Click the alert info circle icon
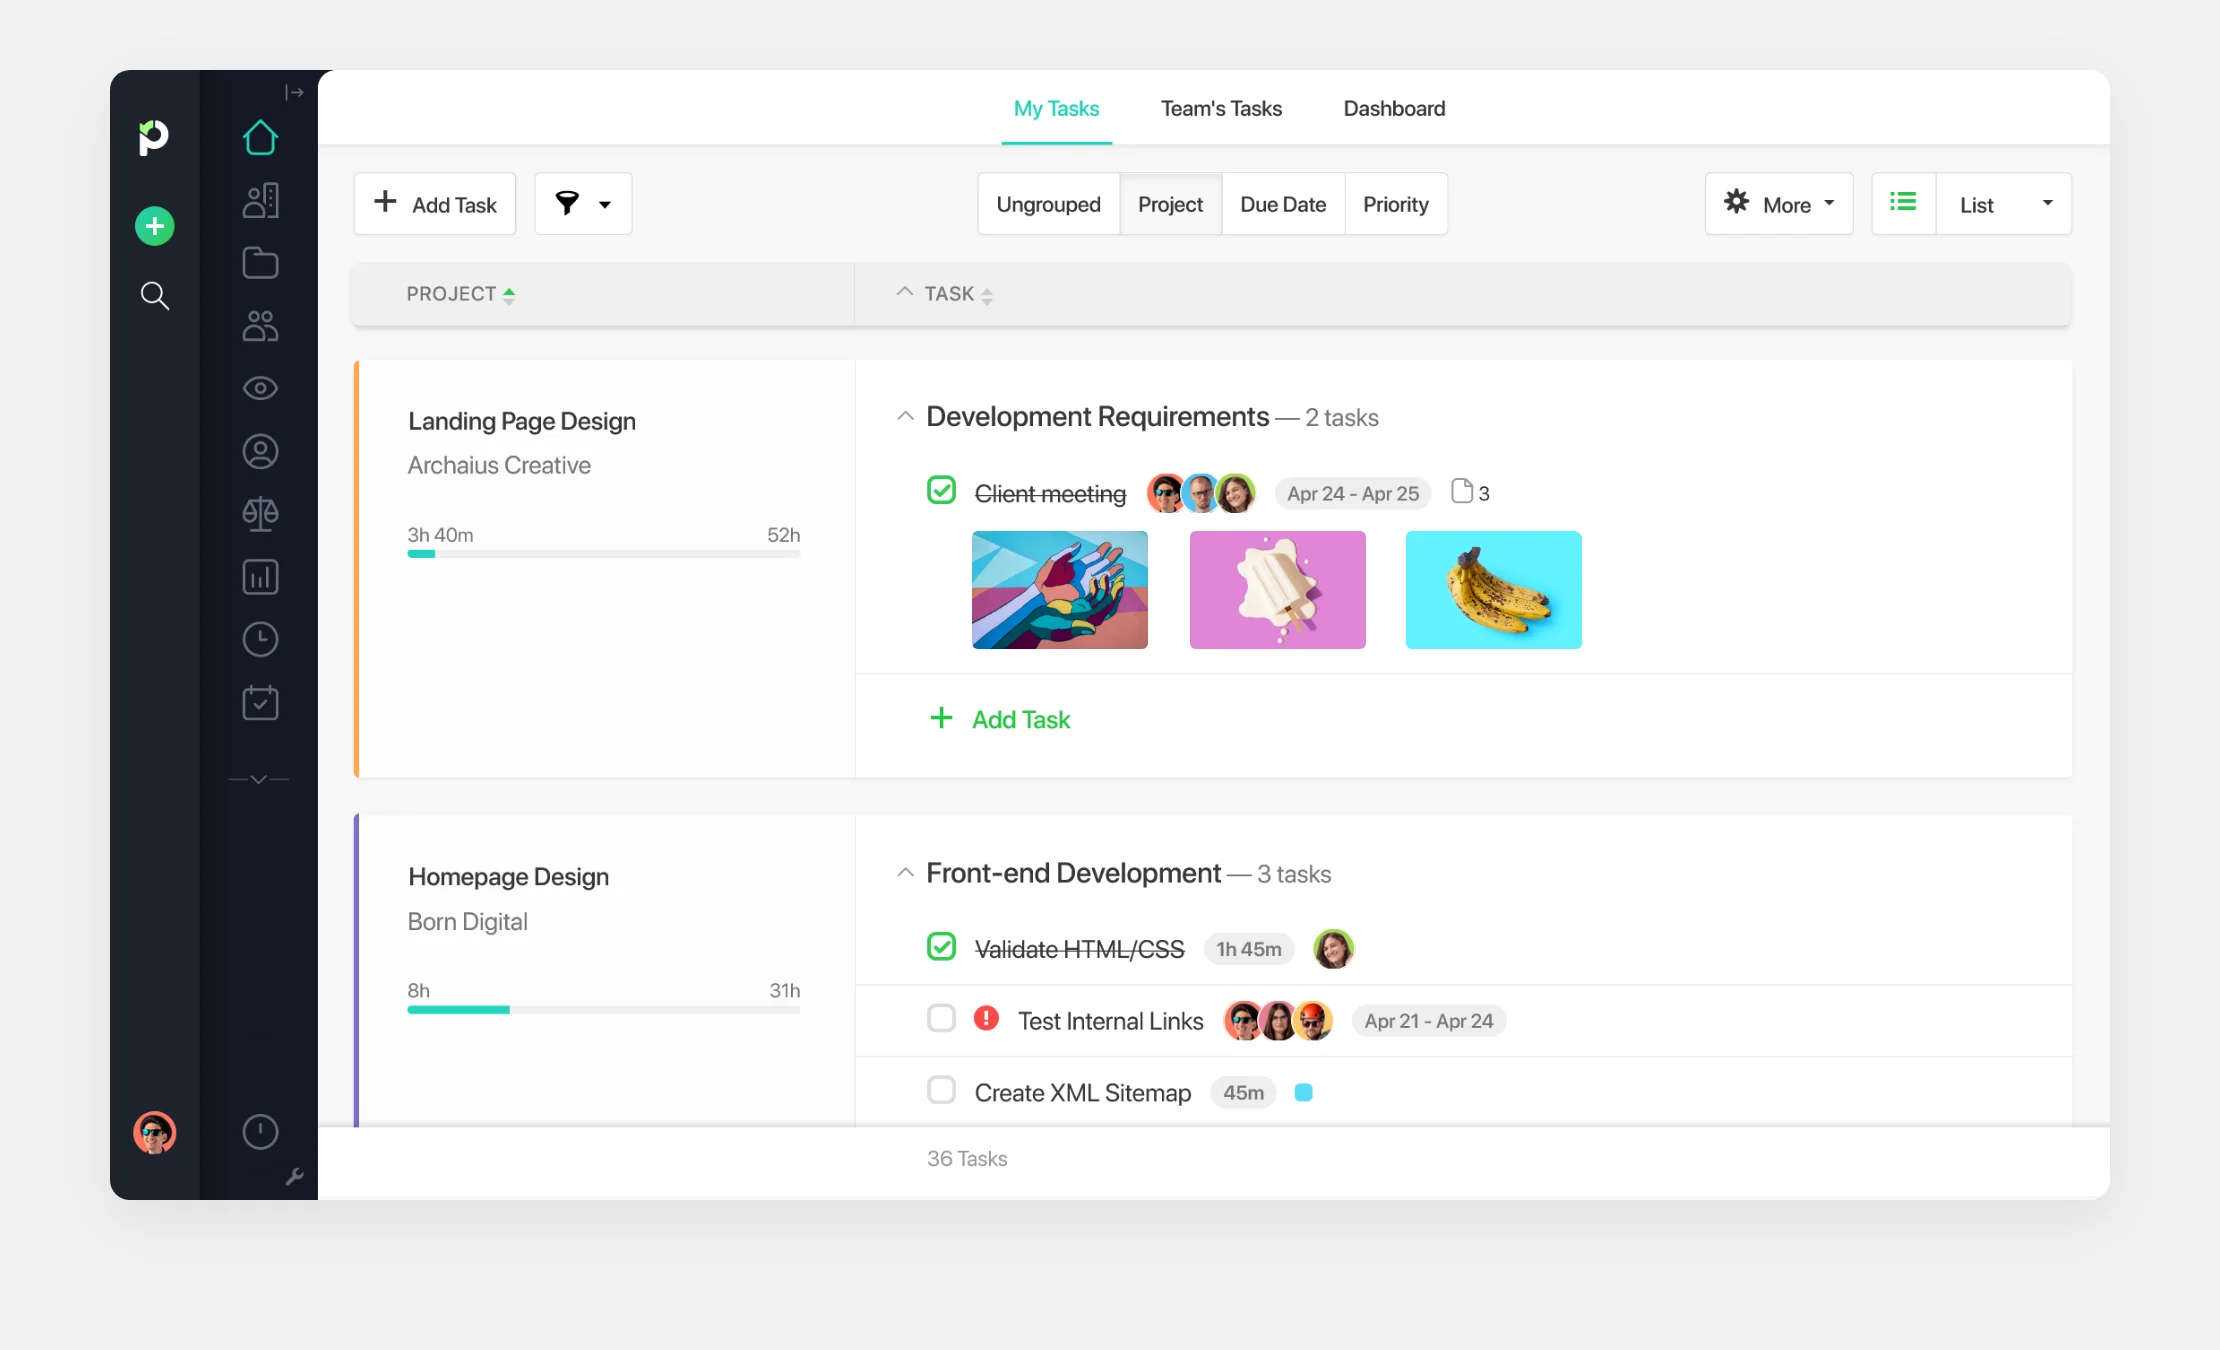2220x1350 pixels. point(260,1132)
